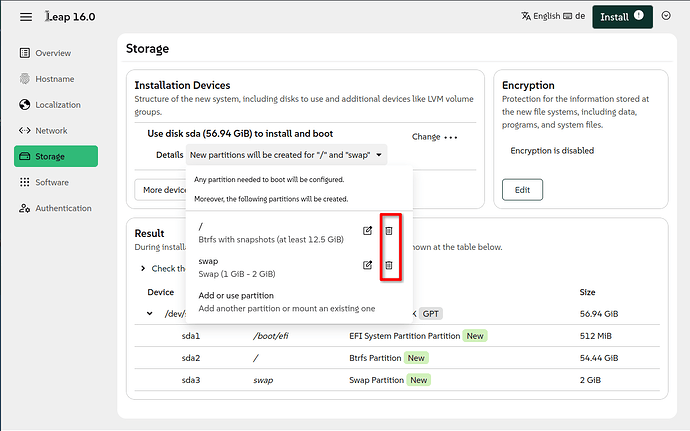Click the Device column header

coord(161,292)
